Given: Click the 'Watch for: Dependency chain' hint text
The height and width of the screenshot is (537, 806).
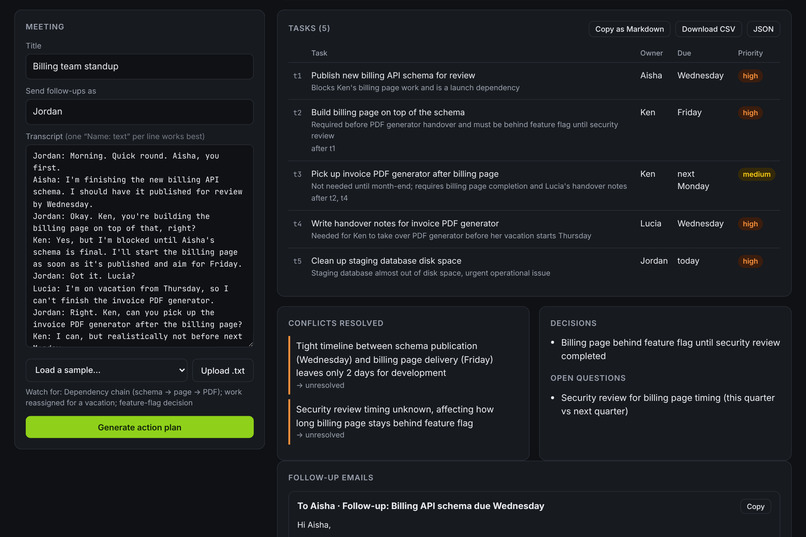Looking at the screenshot, I should pos(134,397).
